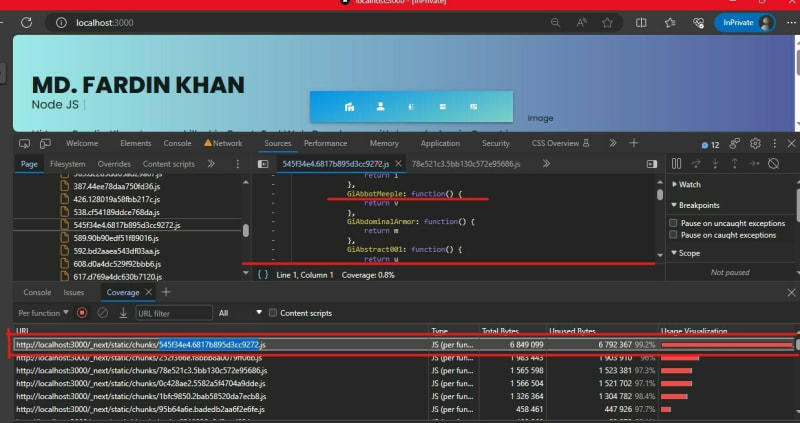Deactivate breakpoints icon
The width and height of the screenshot is (800, 423).
pyautogui.click(x=773, y=163)
